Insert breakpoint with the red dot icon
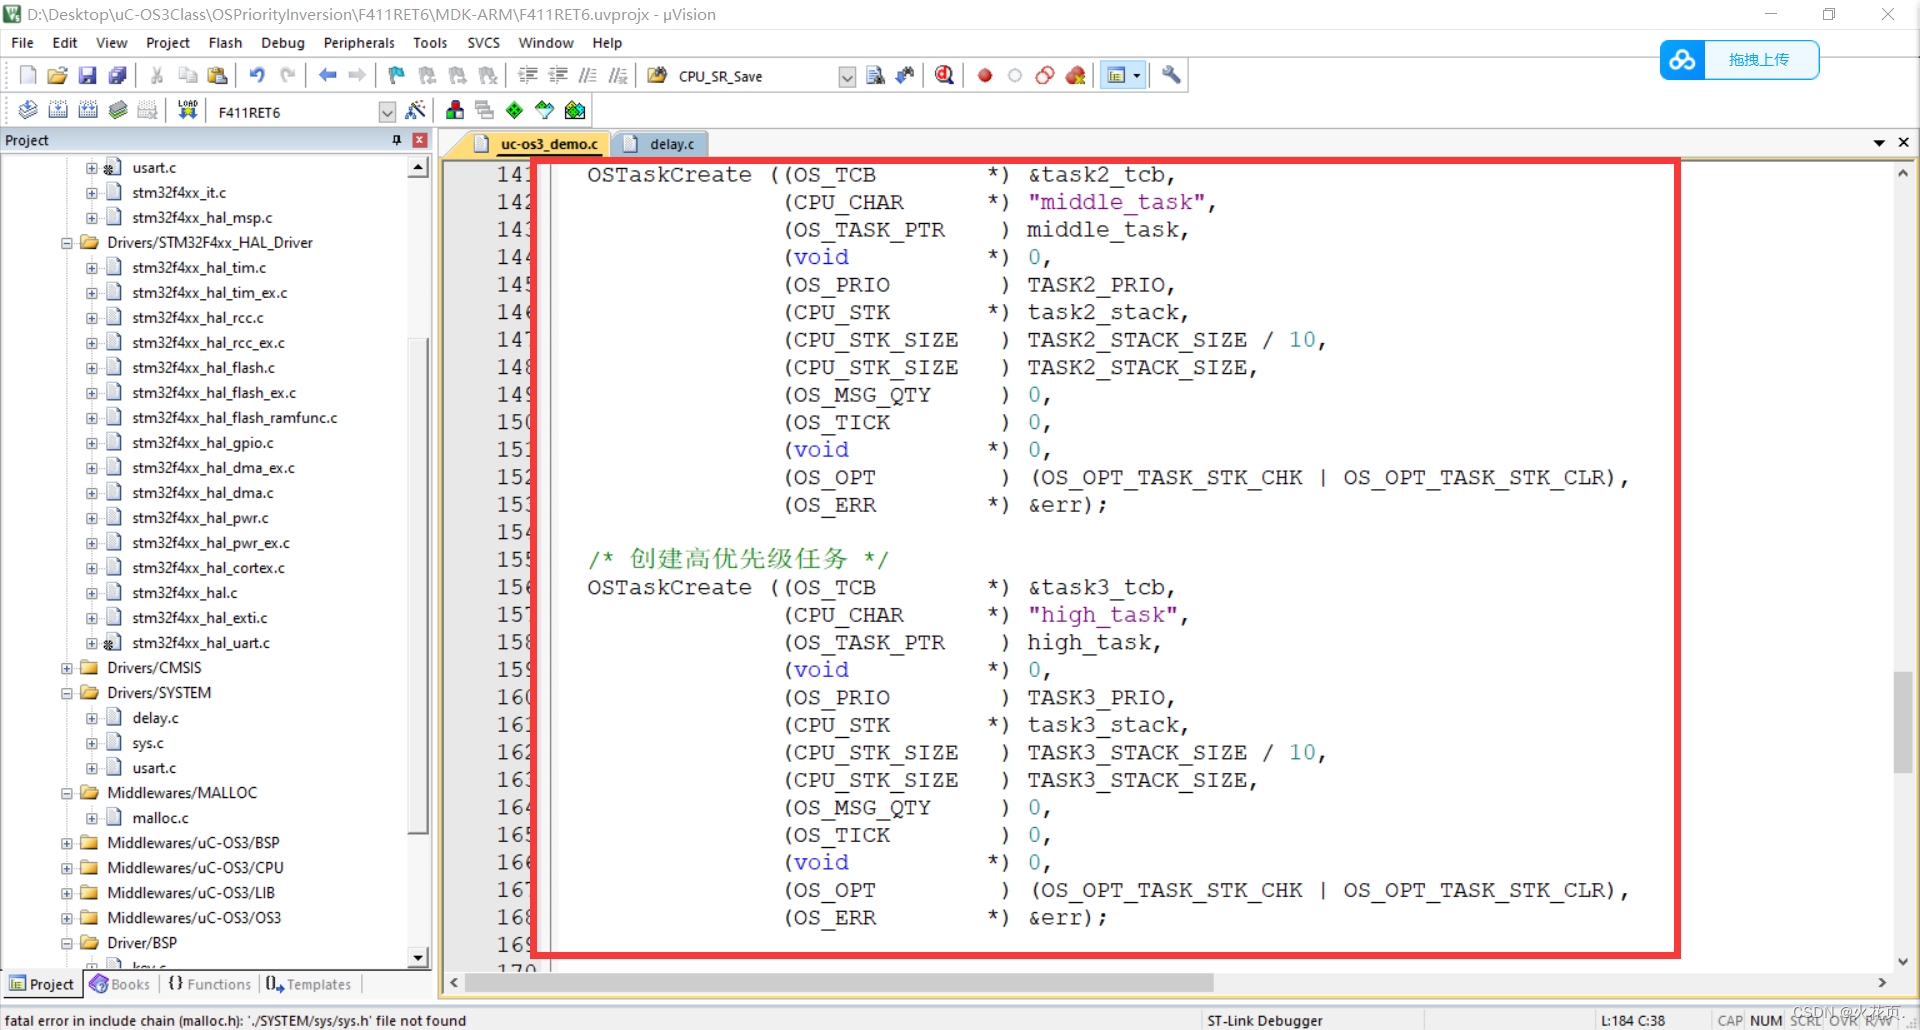This screenshot has height=1030, width=1920. click(985, 75)
